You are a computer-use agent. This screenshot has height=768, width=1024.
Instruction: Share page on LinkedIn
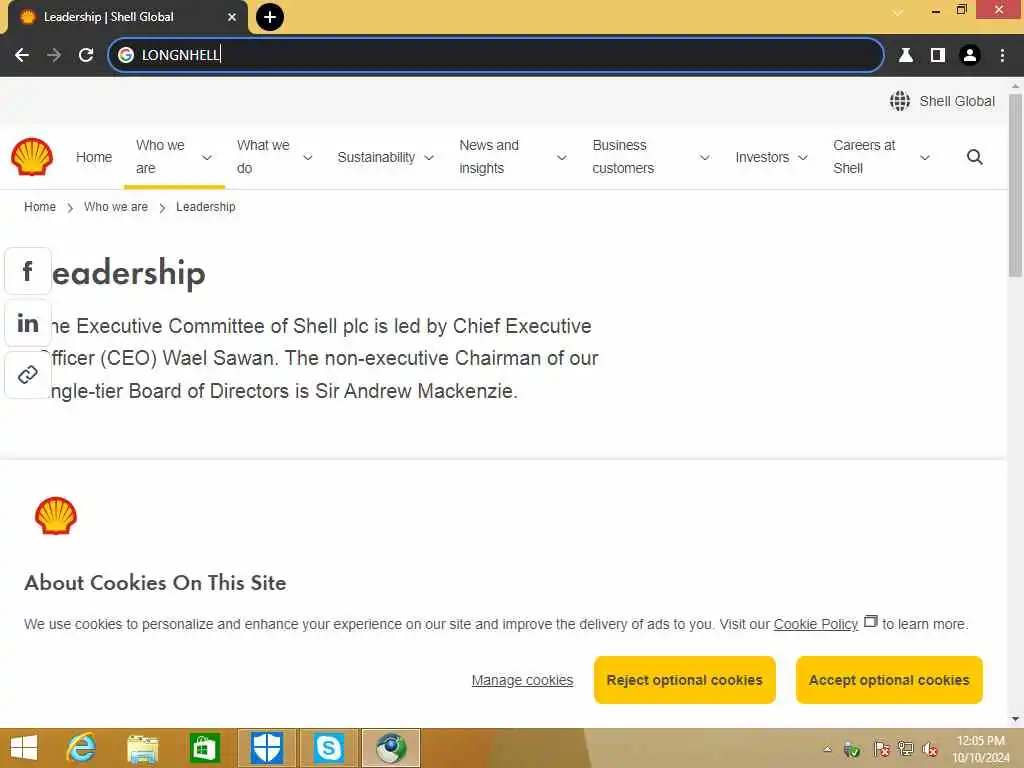coord(27,323)
